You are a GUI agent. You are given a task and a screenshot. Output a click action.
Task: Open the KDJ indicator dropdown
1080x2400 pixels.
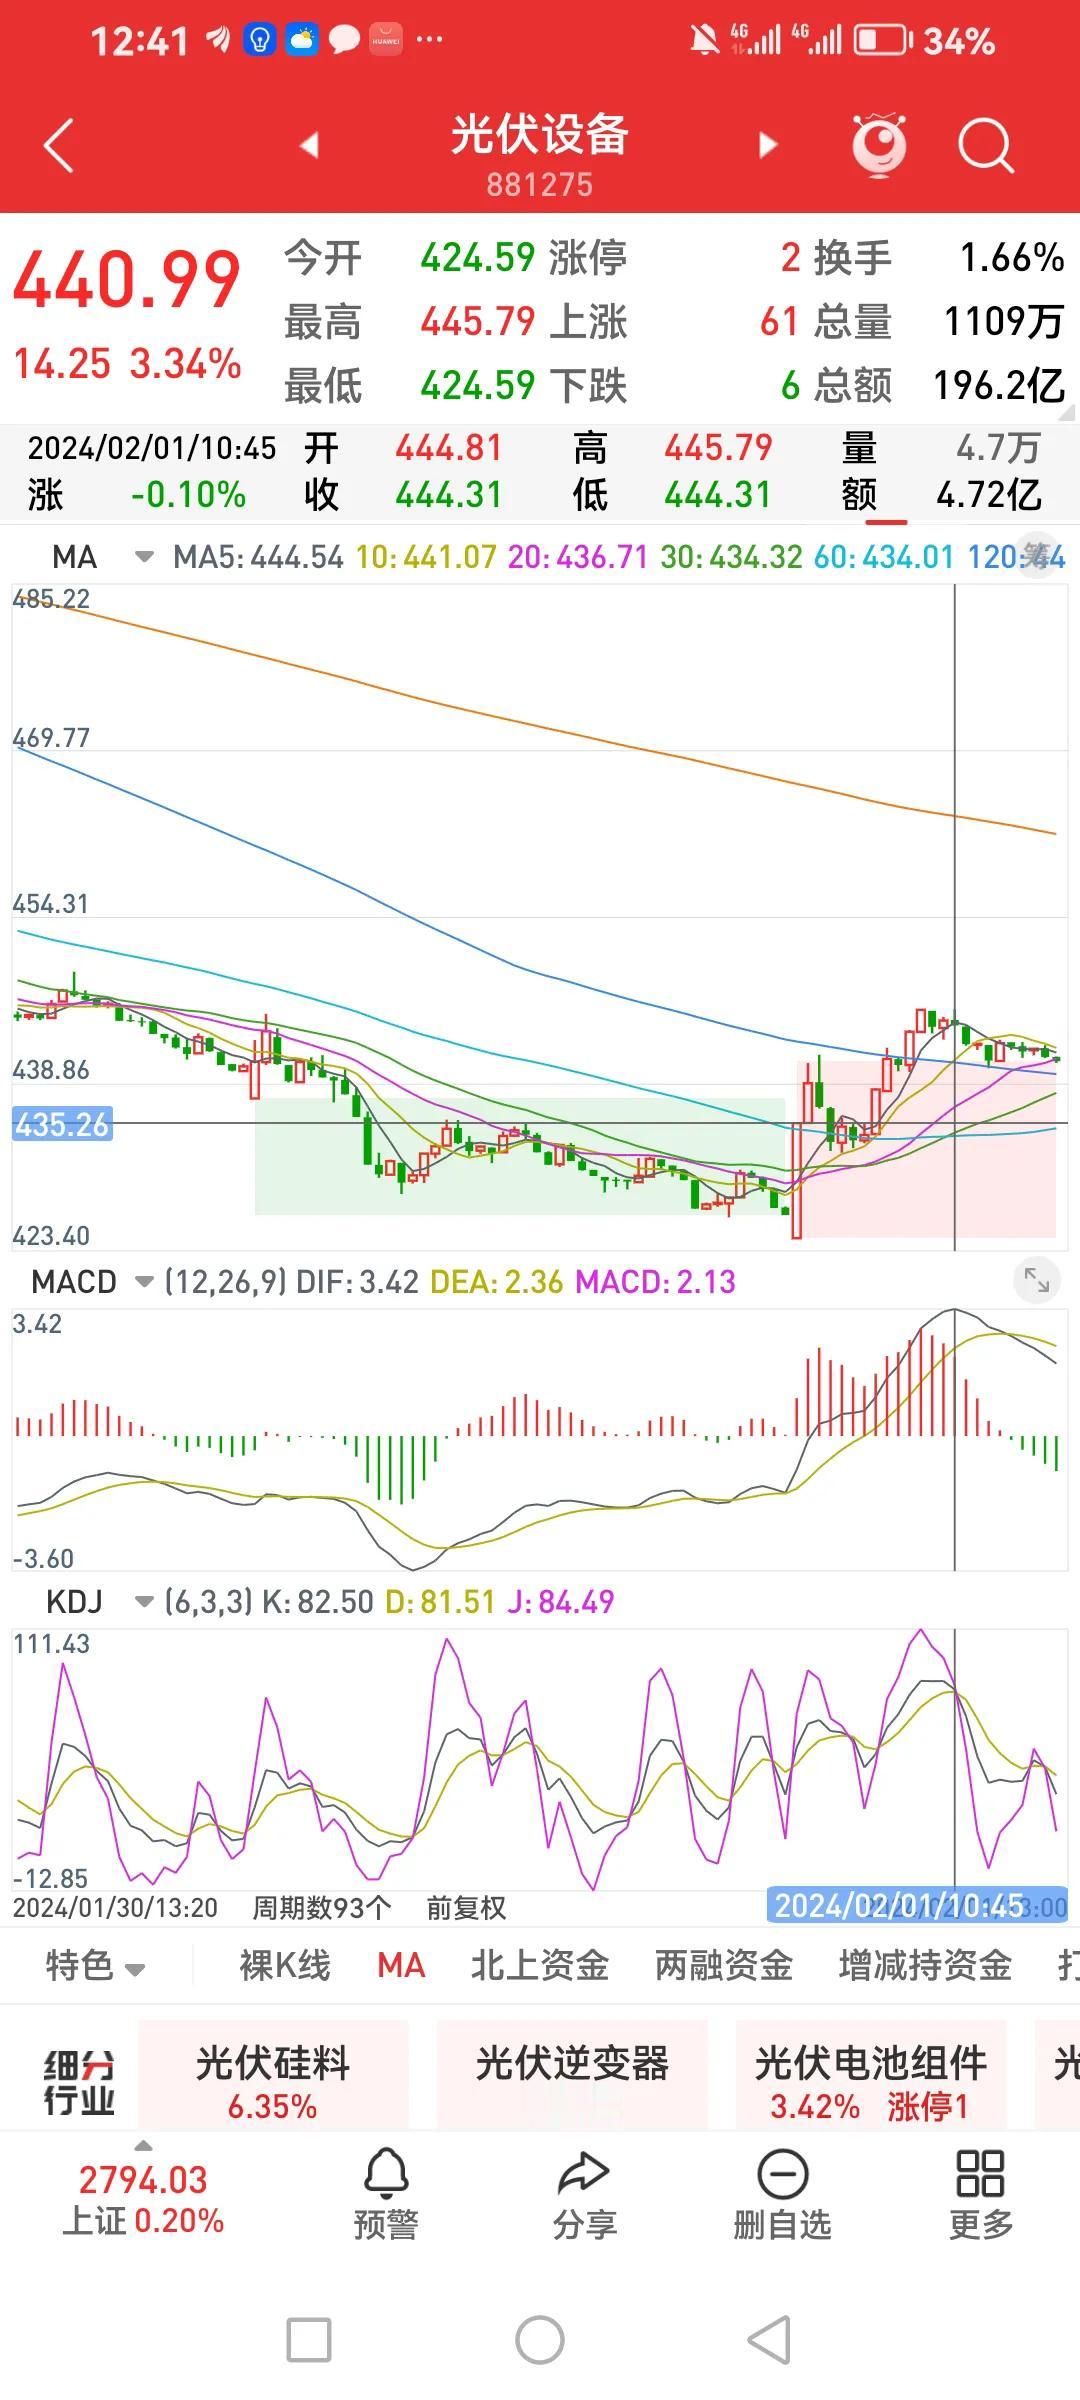145,1602
